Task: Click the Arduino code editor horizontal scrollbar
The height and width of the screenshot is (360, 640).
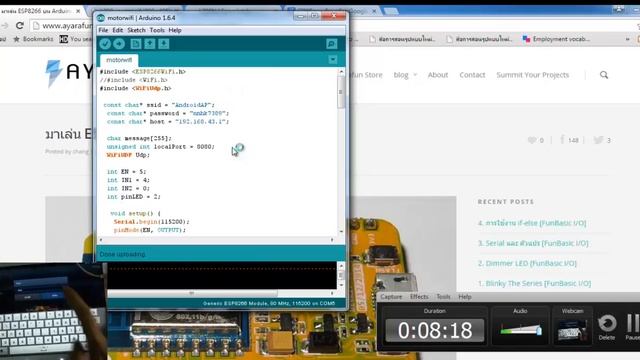Action: coord(216,240)
